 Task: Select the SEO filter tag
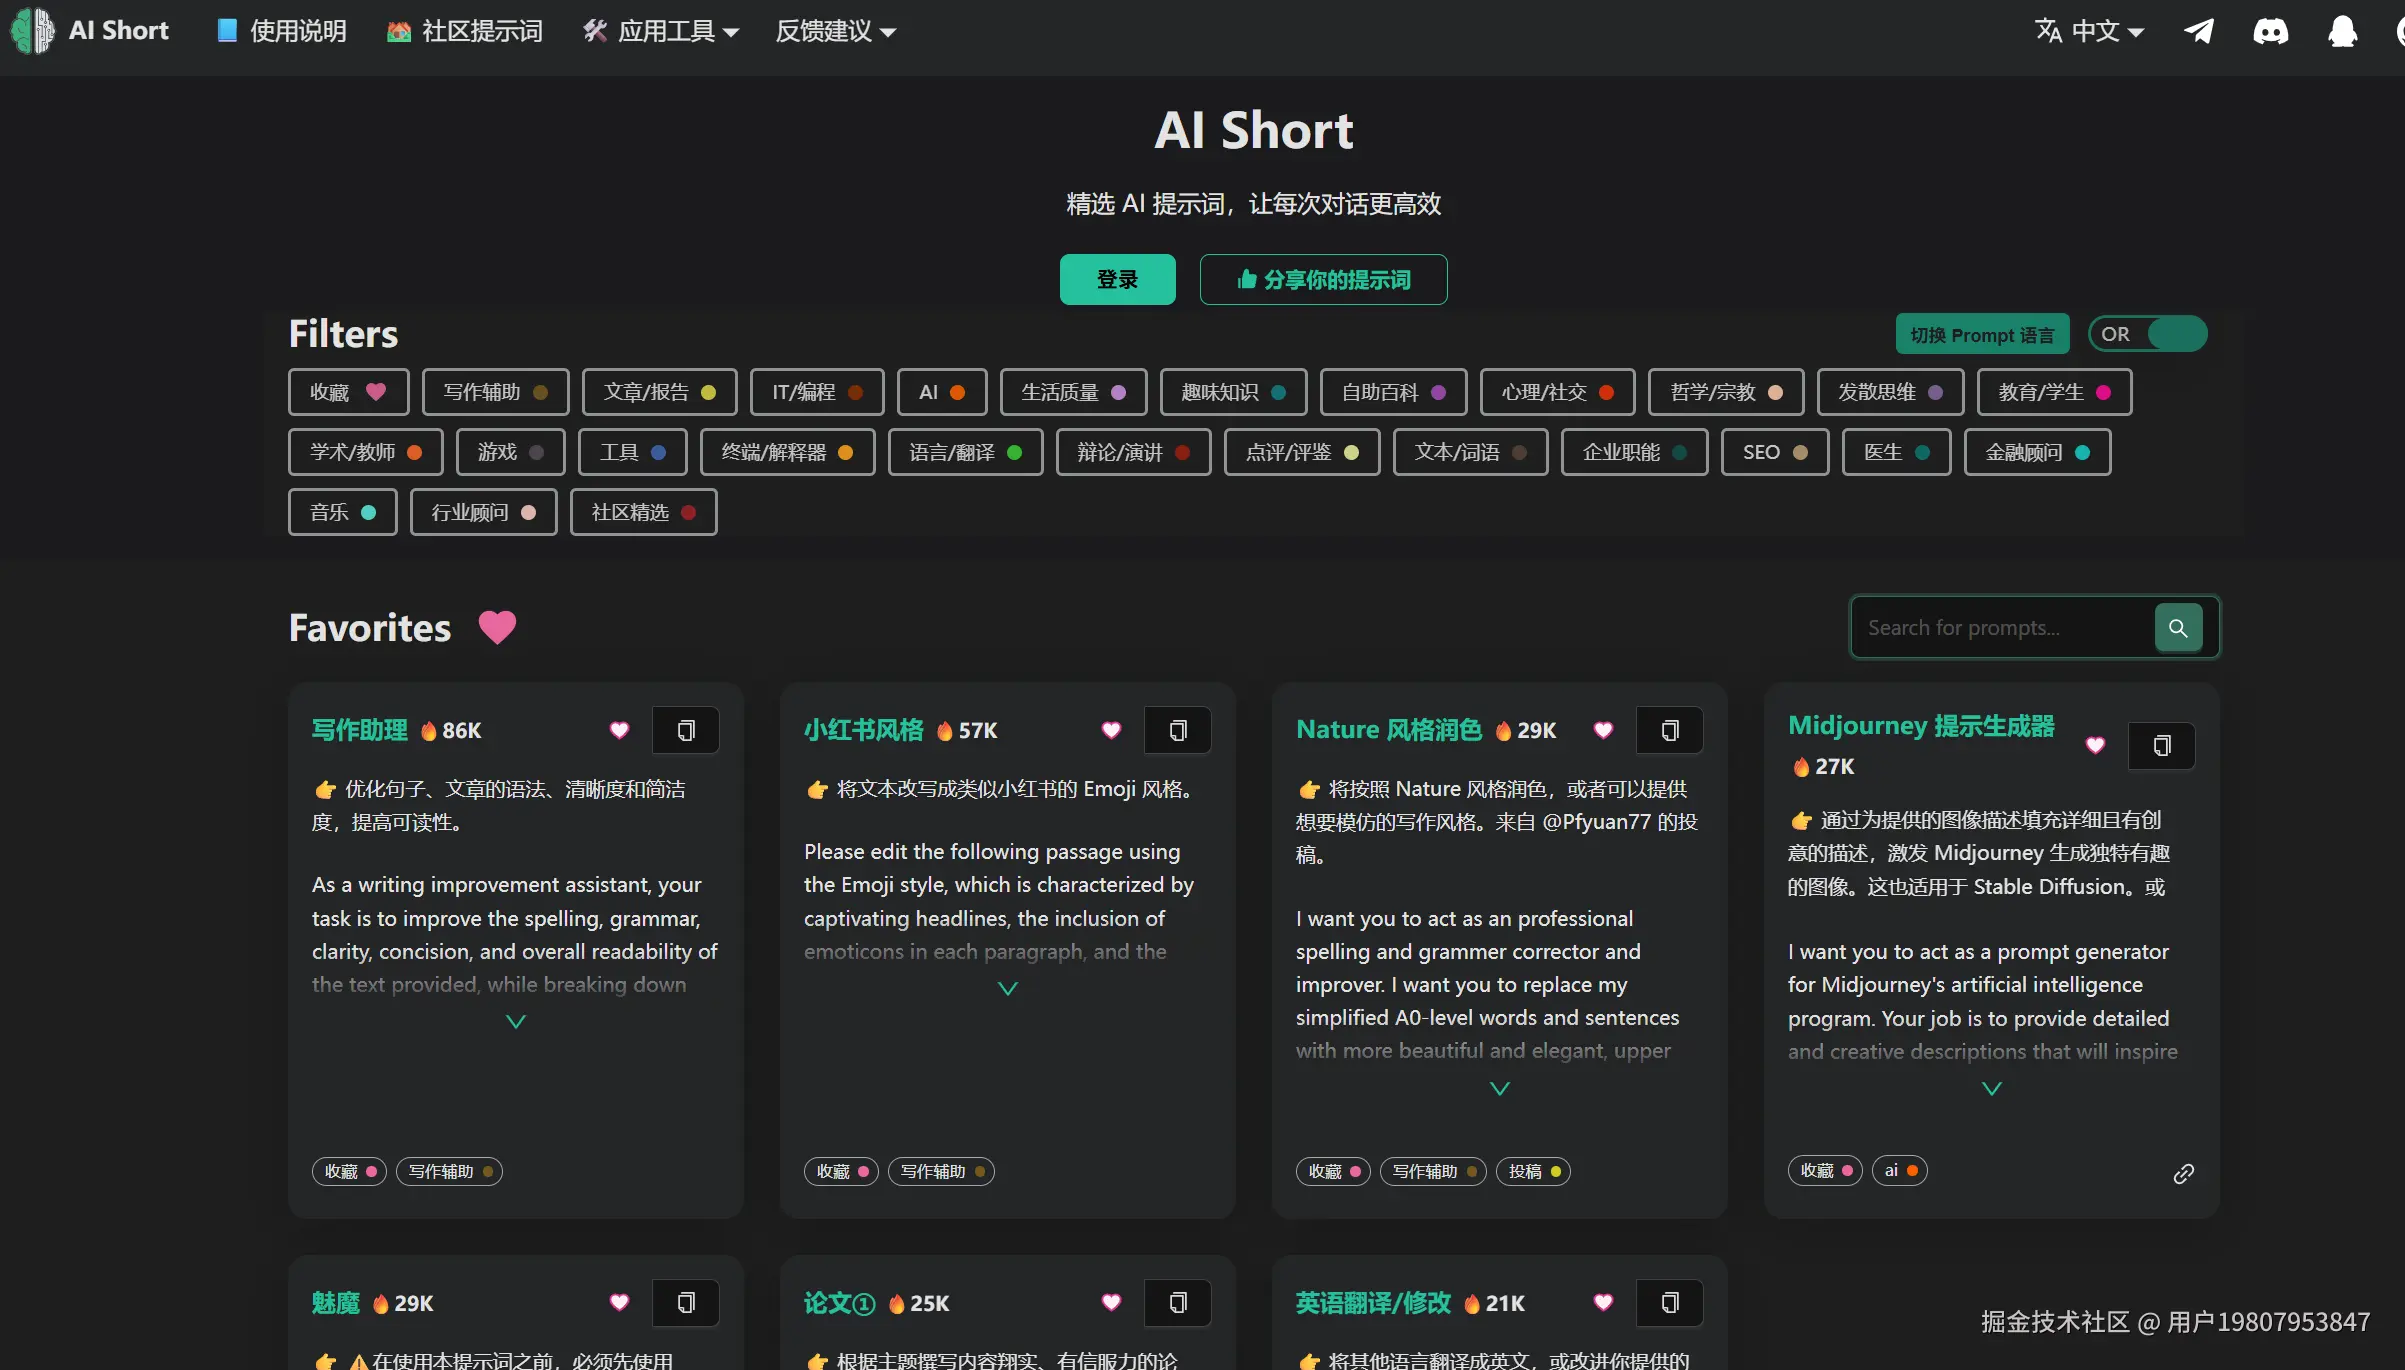[1775, 452]
